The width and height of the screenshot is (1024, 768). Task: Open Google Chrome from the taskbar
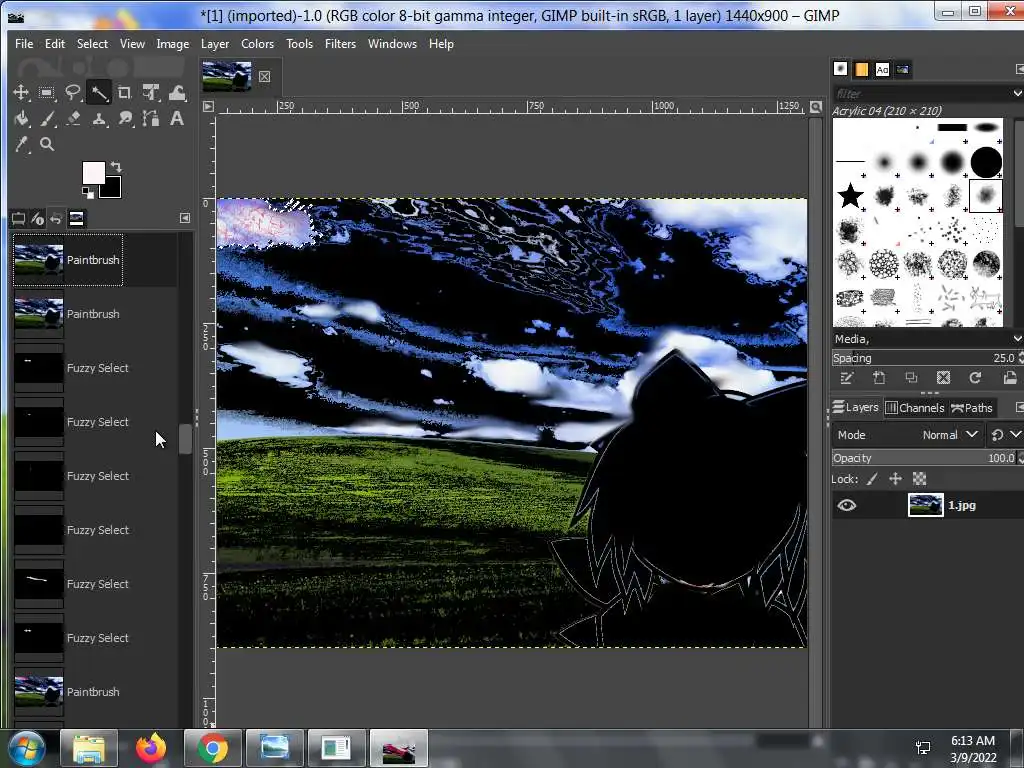pyautogui.click(x=213, y=748)
